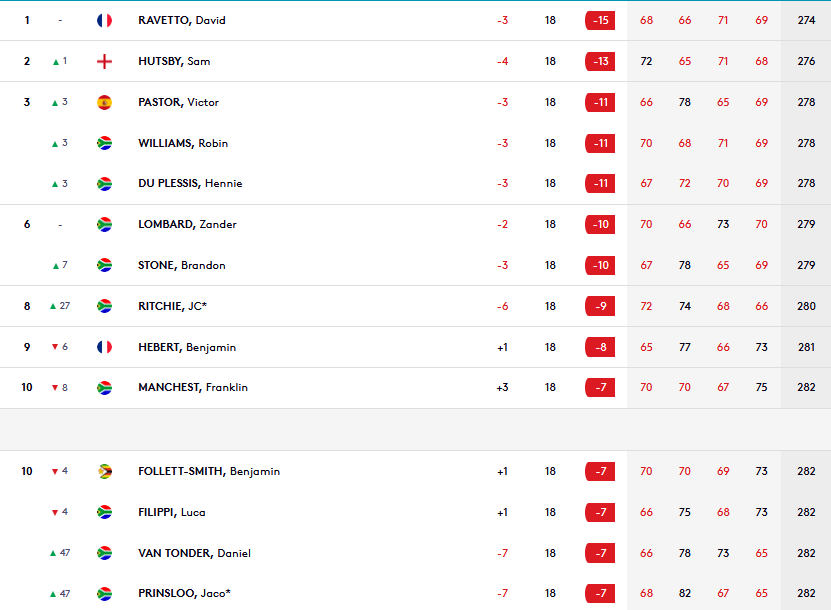The width and height of the screenshot is (831, 610).
Task: Open STONE, Brandon player details
Action: pyautogui.click(x=182, y=265)
